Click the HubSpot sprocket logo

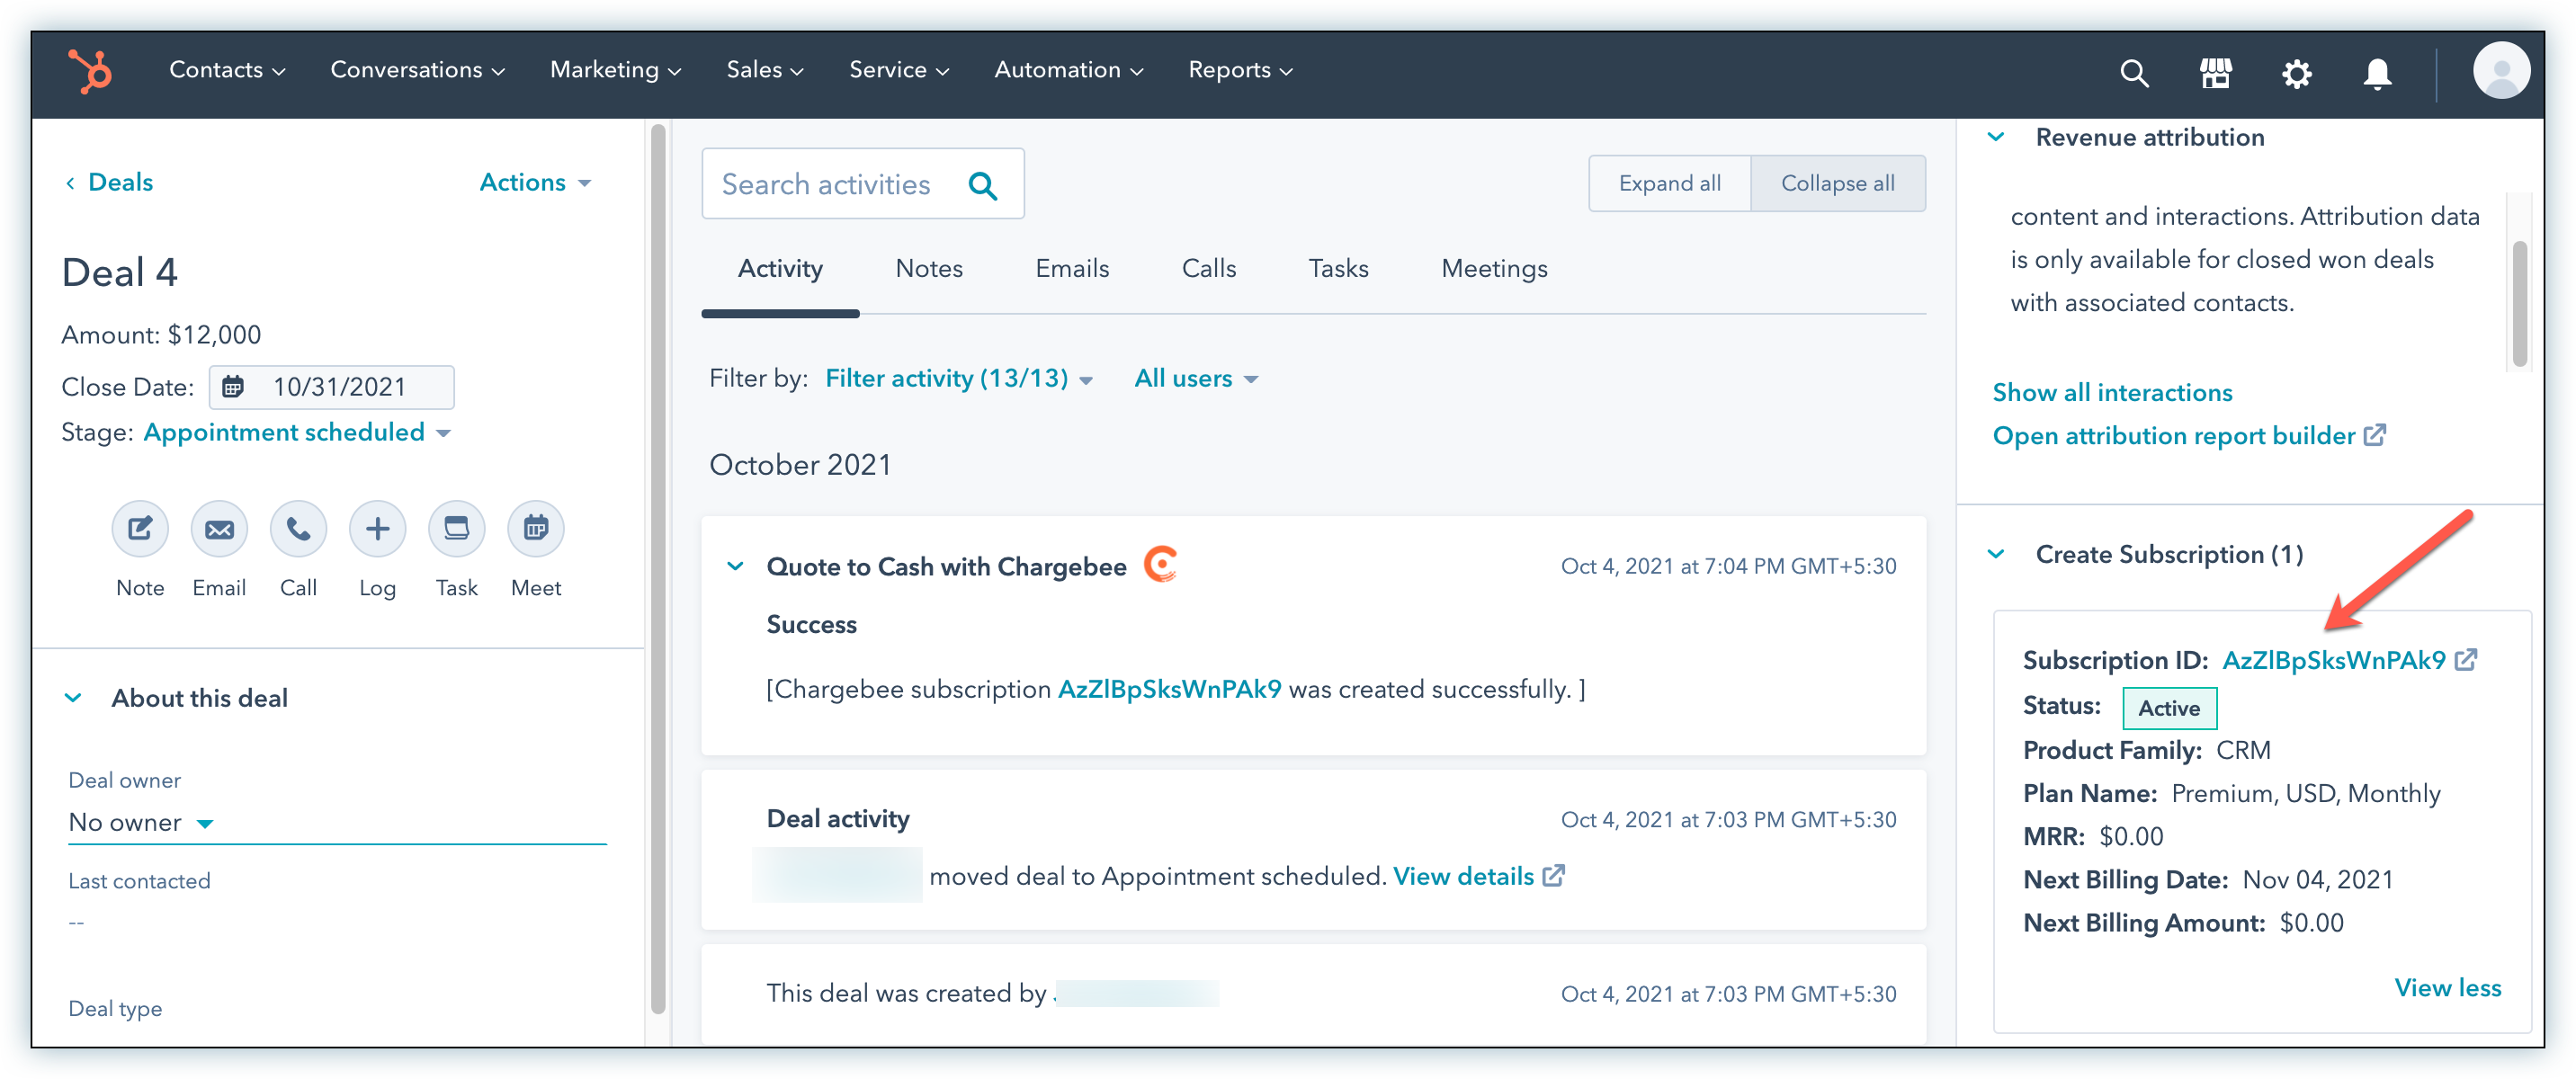[90, 71]
